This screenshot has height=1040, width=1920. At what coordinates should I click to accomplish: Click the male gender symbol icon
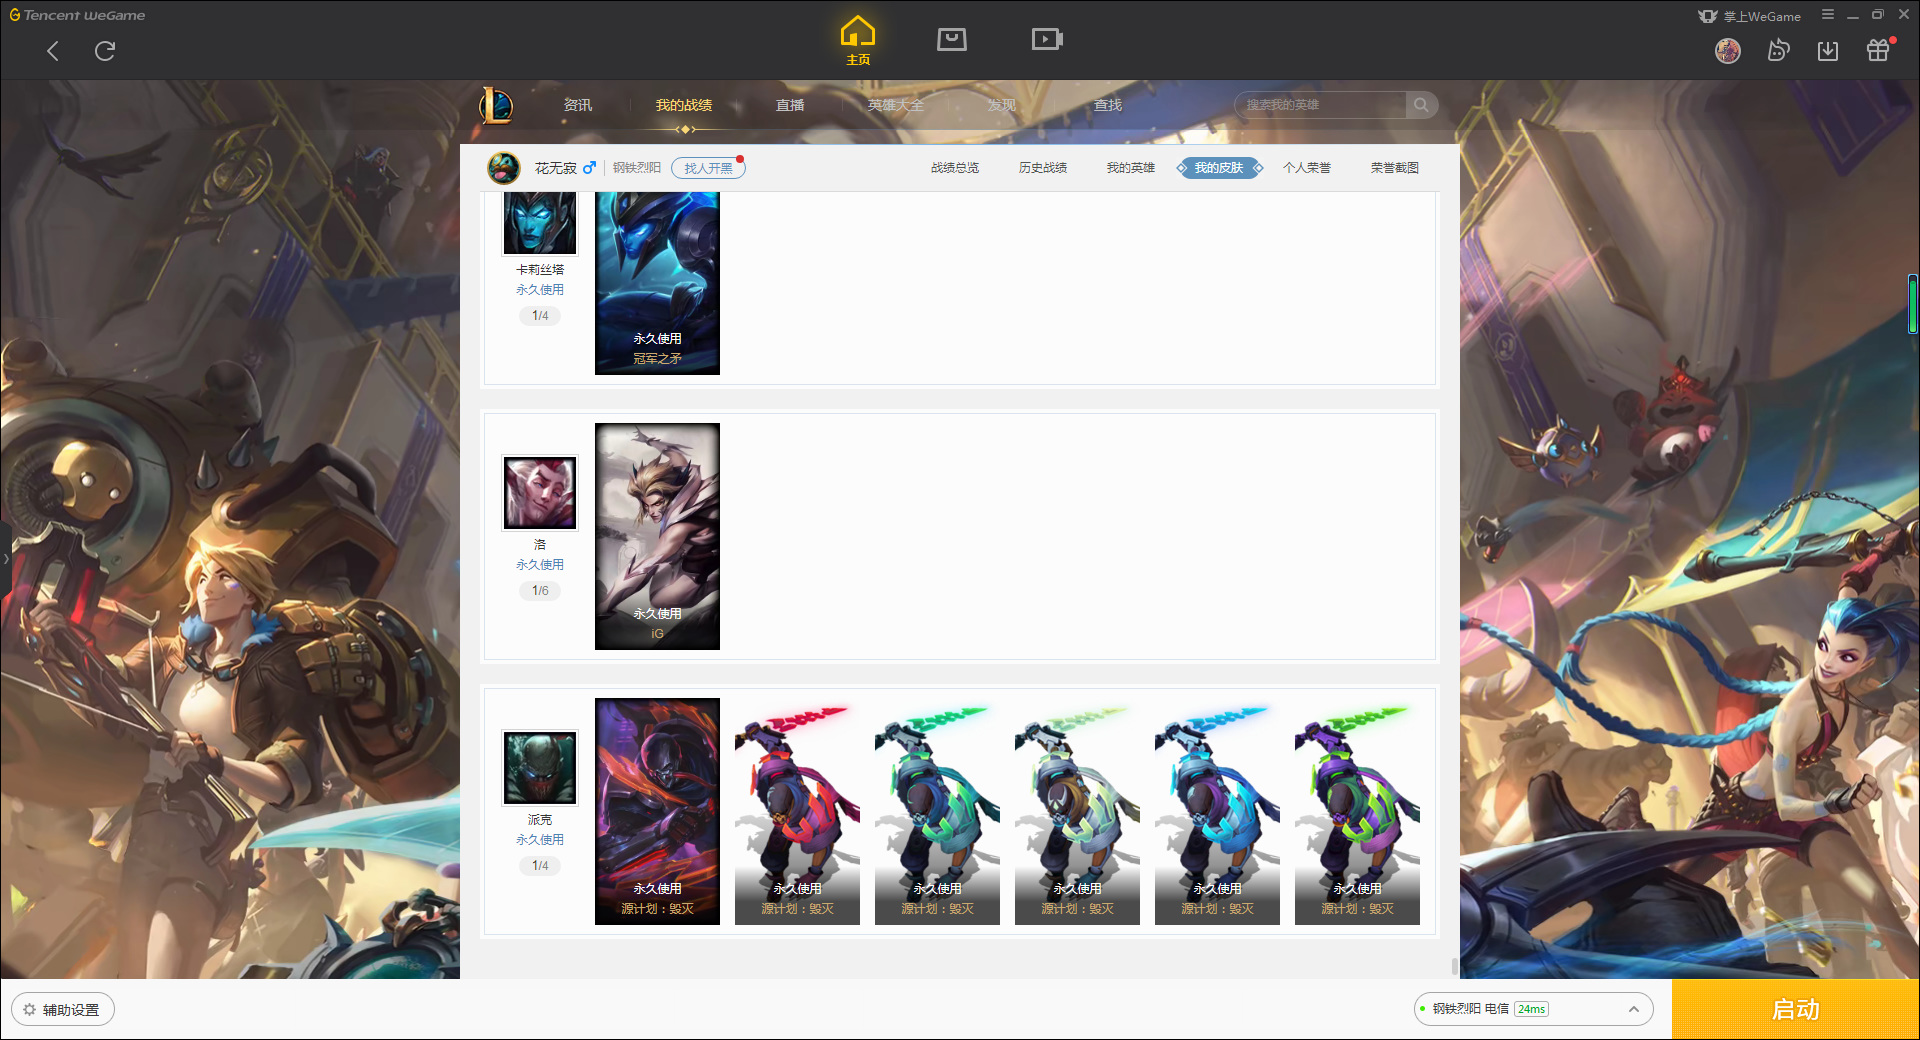[x=589, y=167]
